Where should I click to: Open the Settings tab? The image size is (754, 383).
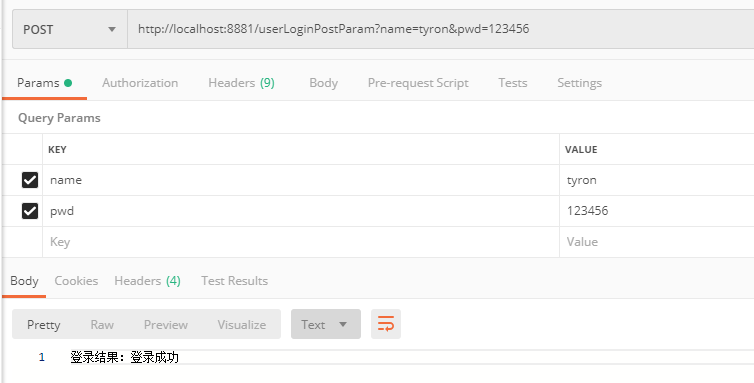pos(579,83)
